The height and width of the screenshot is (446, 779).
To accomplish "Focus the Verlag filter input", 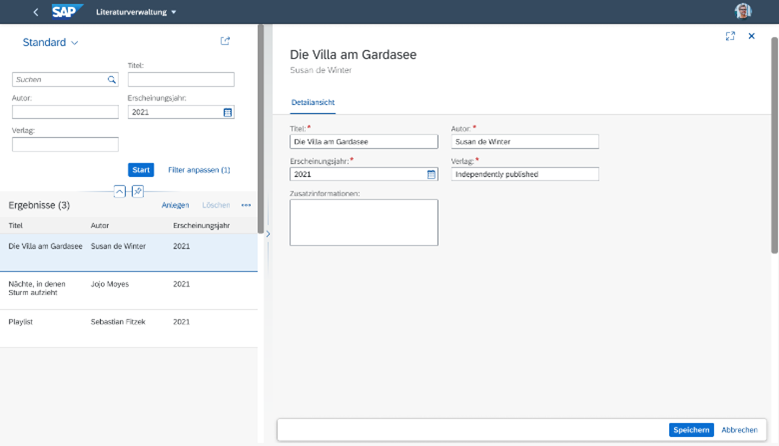I will pyautogui.click(x=65, y=144).
